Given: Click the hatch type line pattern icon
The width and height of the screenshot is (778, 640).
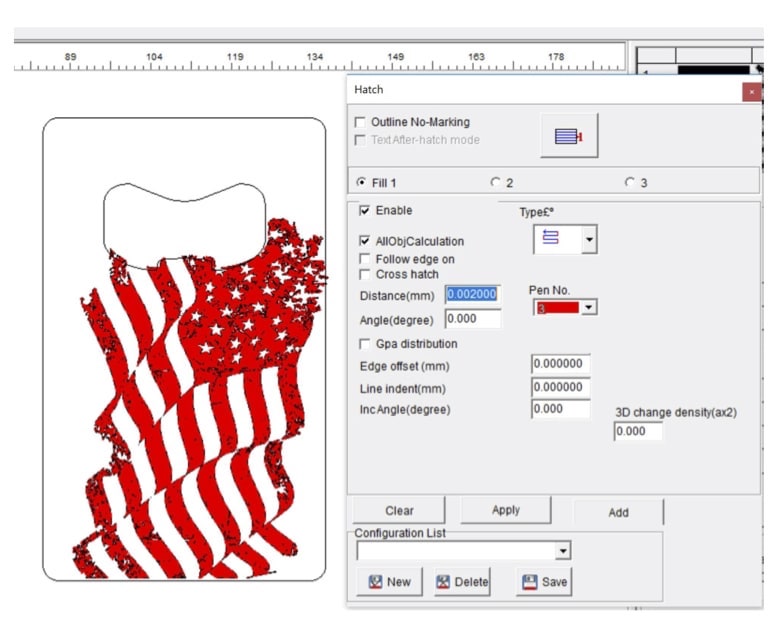Looking at the screenshot, I should point(551,238).
